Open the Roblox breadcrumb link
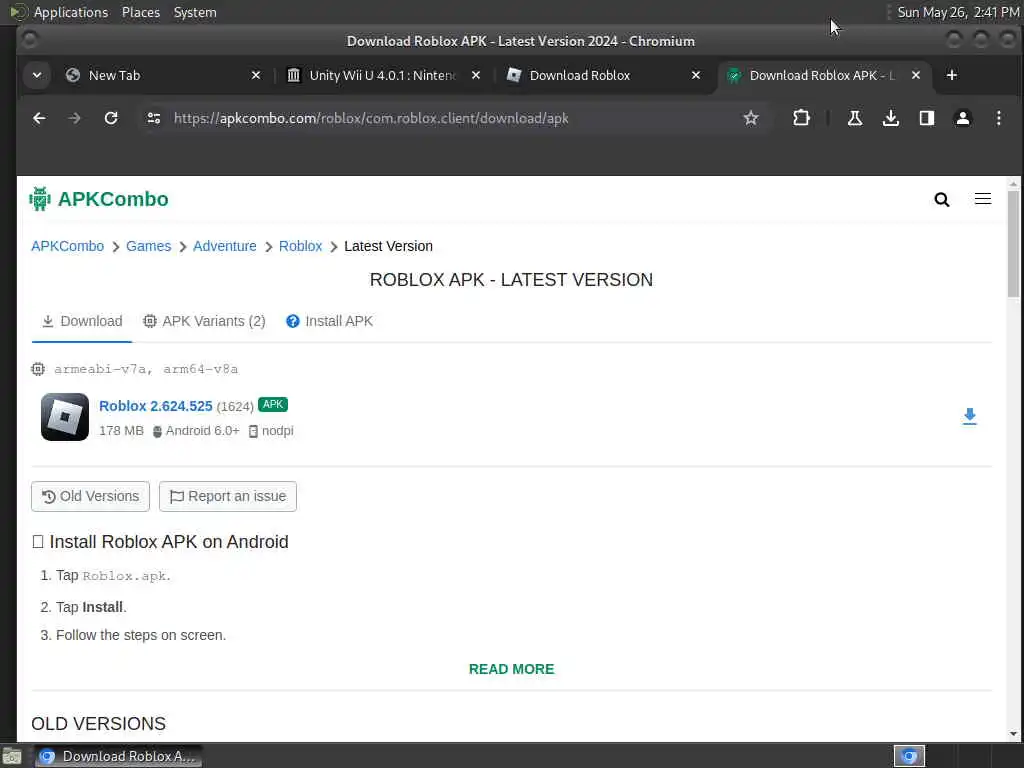This screenshot has height=768, width=1024. [300, 246]
